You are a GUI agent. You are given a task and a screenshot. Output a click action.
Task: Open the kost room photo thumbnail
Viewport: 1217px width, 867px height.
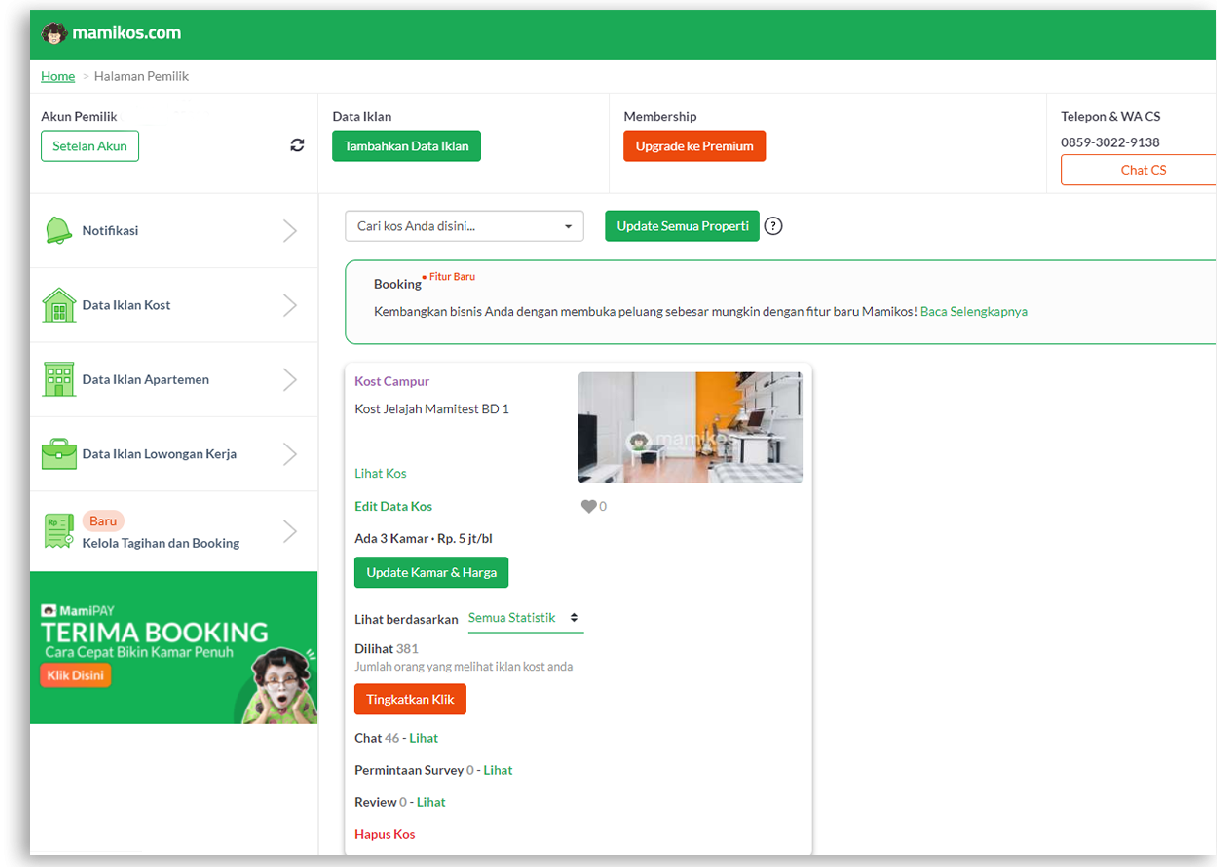point(690,428)
